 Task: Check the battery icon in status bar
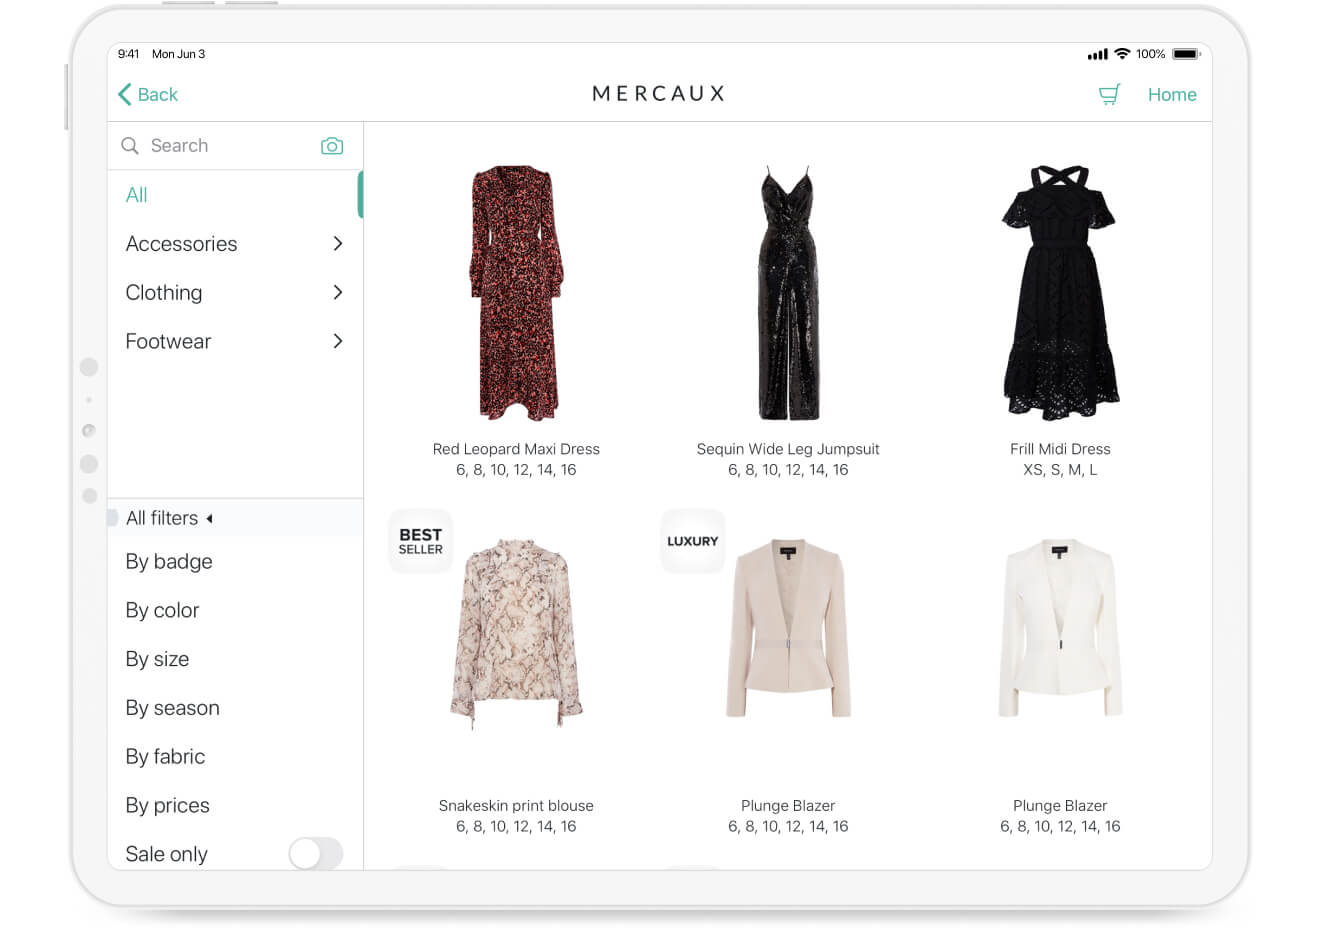pyautogui.click(x=1186, y=54)
